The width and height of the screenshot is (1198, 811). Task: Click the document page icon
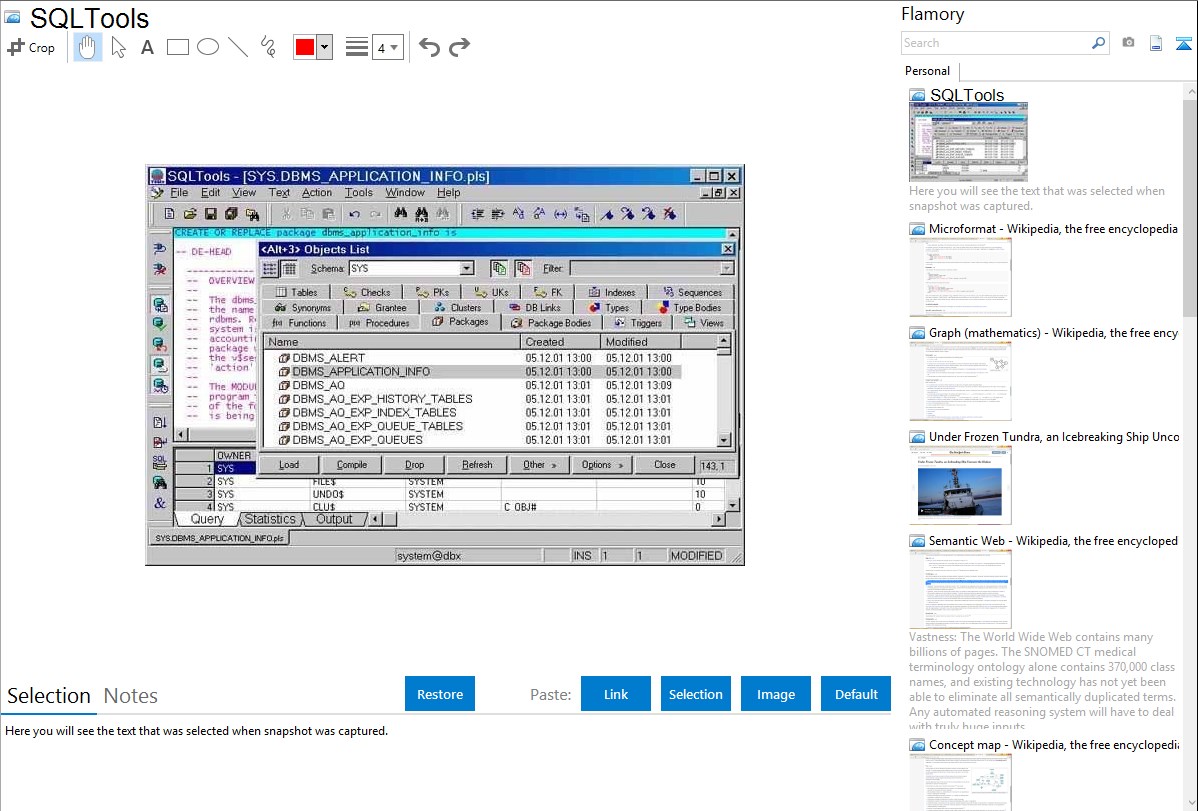1156,43
